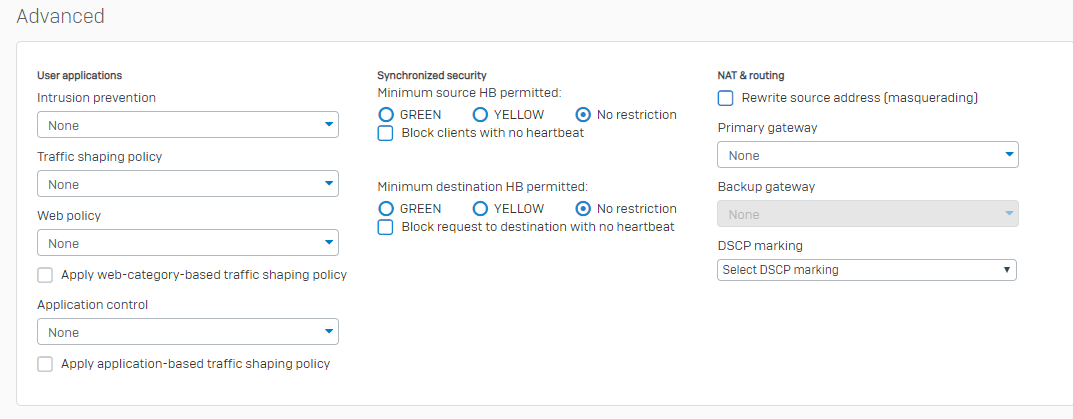
Task: Open the Web policy dropdown
Action: click(x=188, y=243)
